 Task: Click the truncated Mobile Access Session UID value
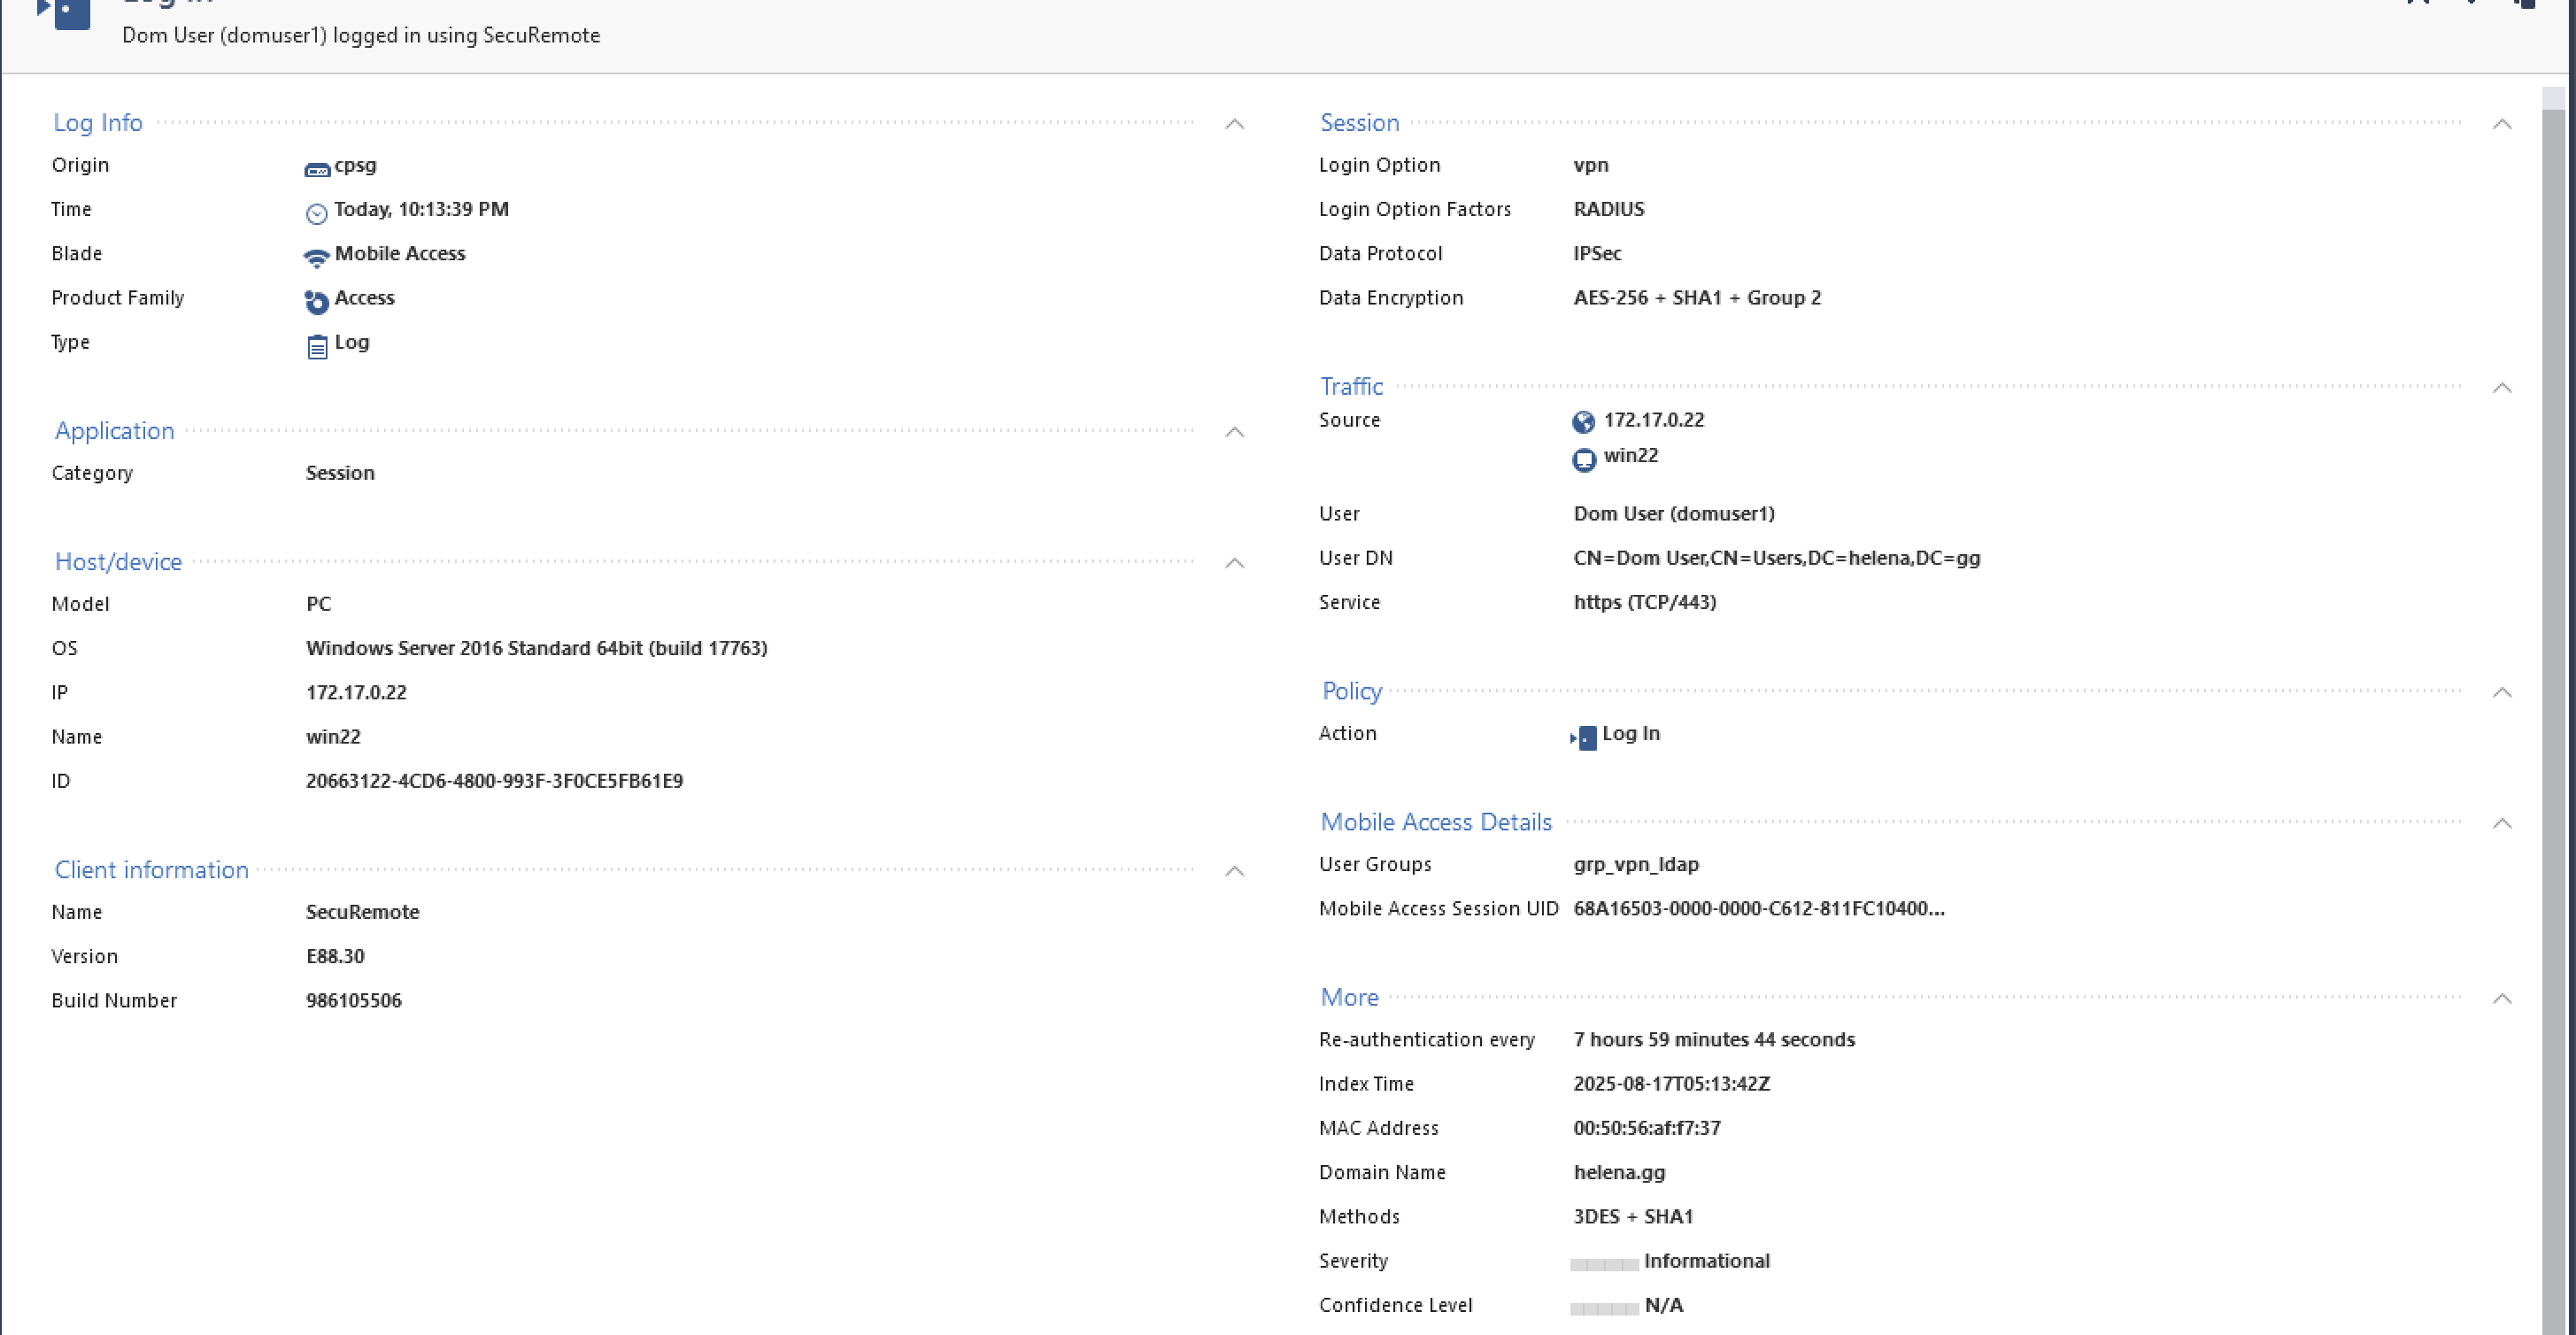[1758, 908]
